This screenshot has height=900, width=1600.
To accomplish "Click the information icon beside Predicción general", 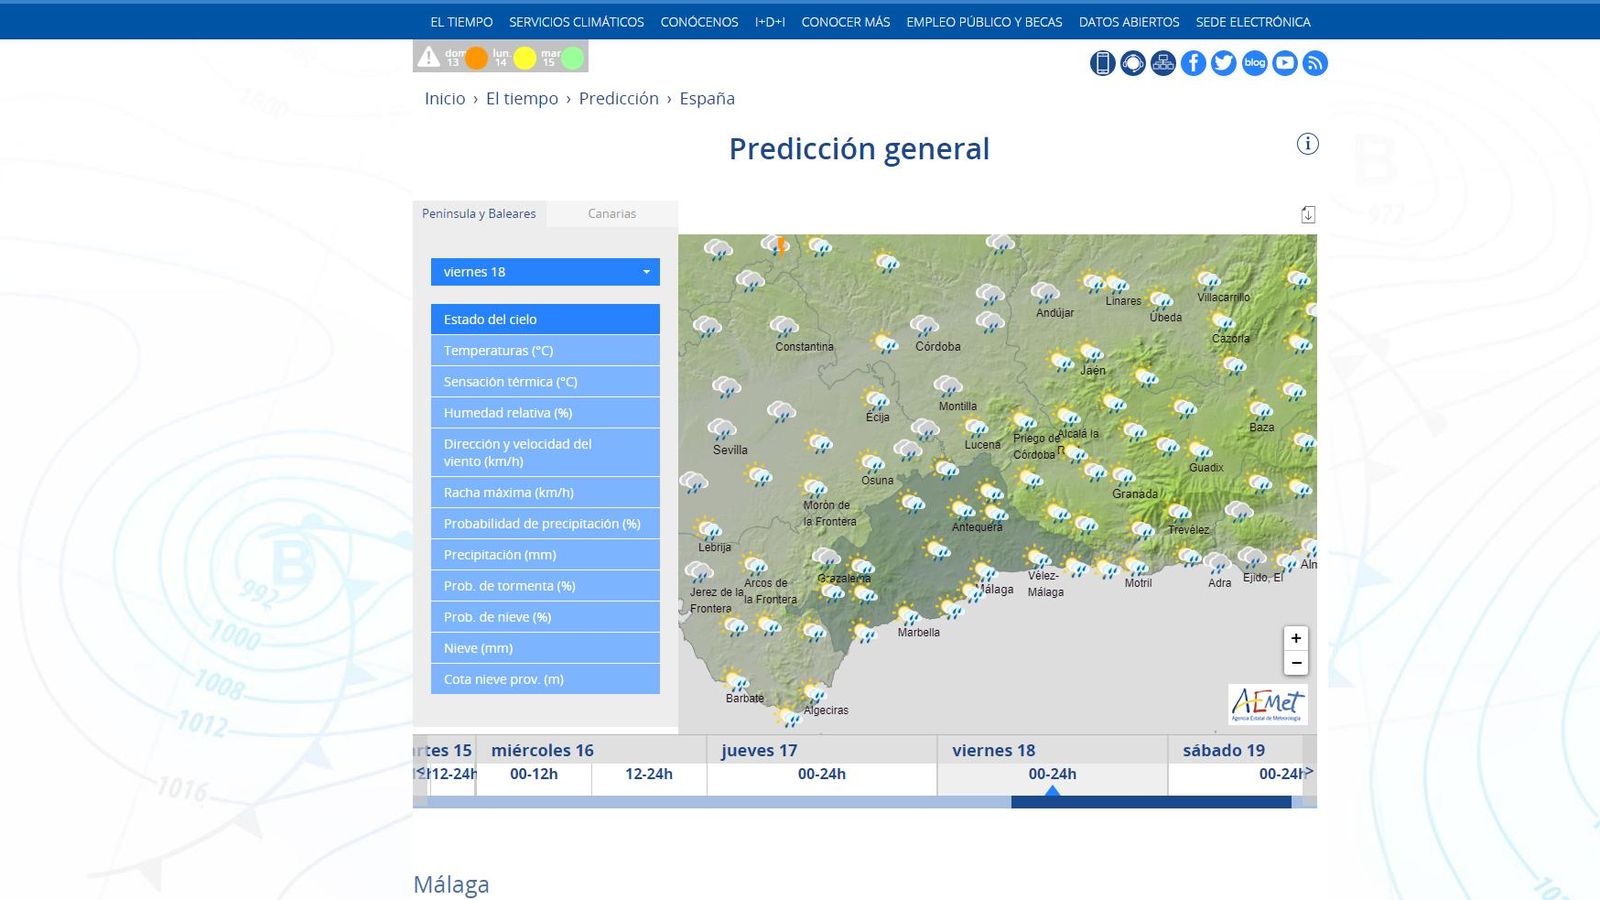I will click(1307, 143).
